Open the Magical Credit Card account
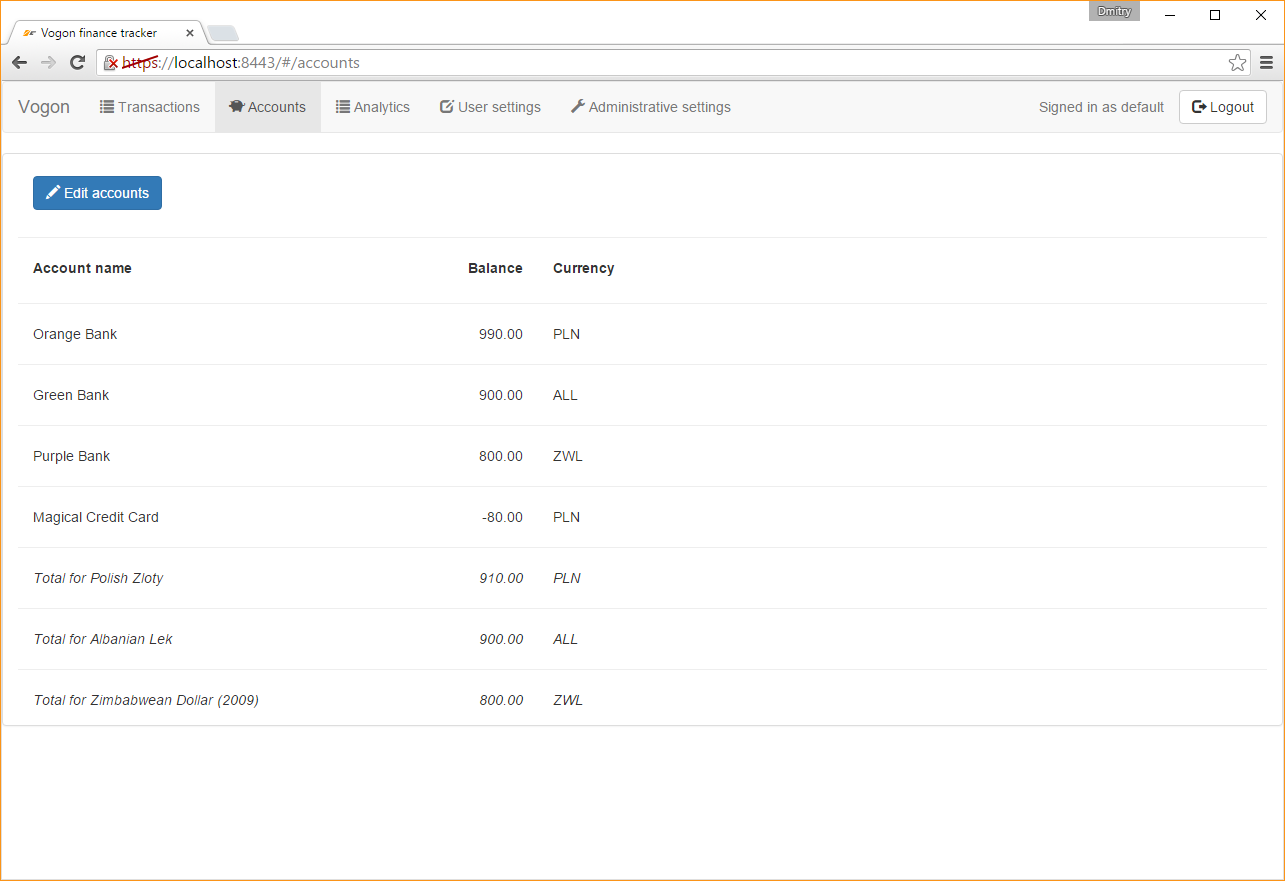 [x=96, y=517]
